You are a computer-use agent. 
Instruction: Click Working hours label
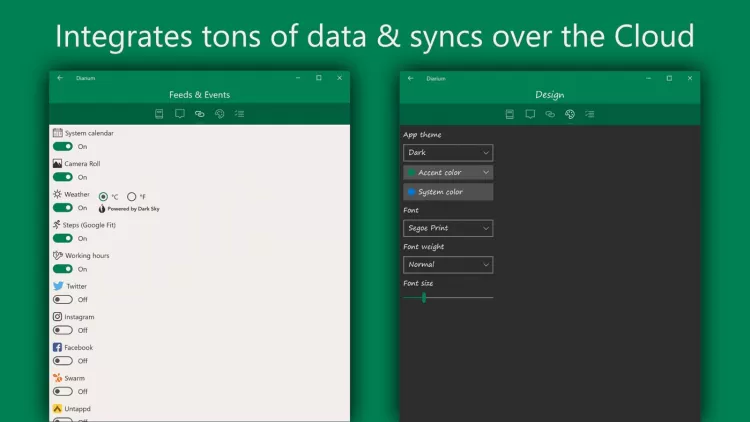click(87, 255)
